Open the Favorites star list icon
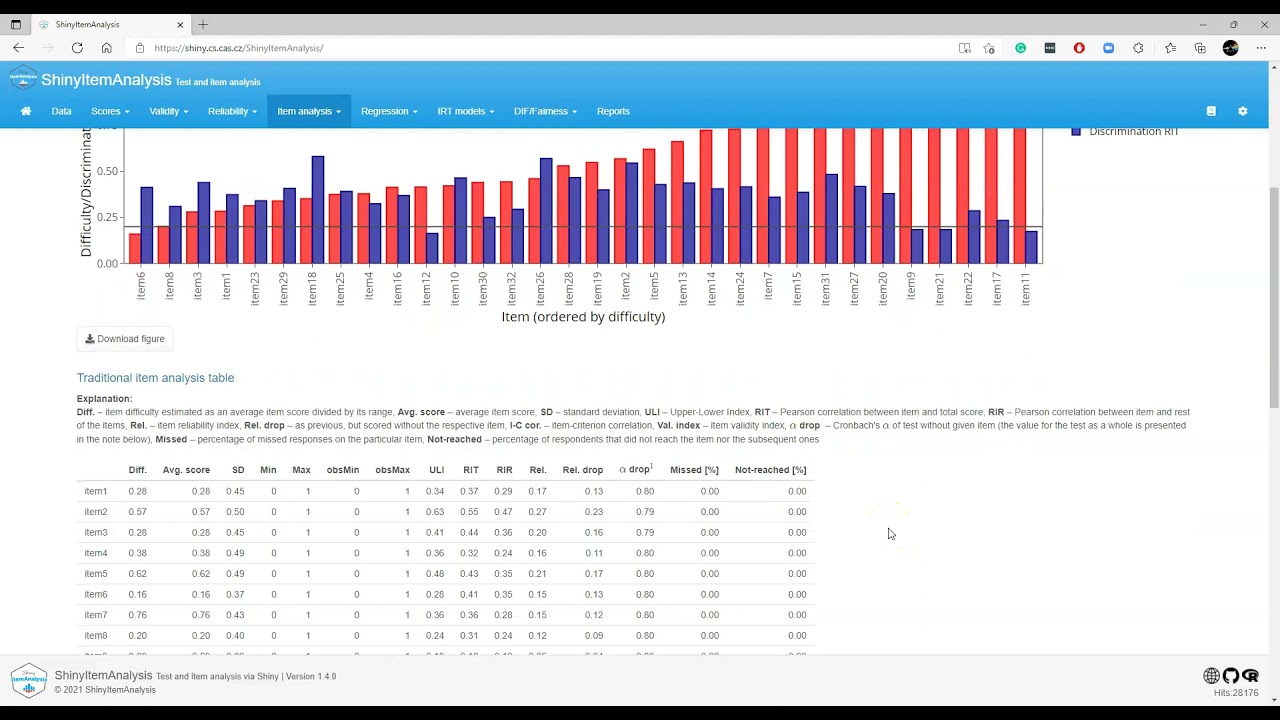The image size is (1280, 720). (x=1170, y=48)
